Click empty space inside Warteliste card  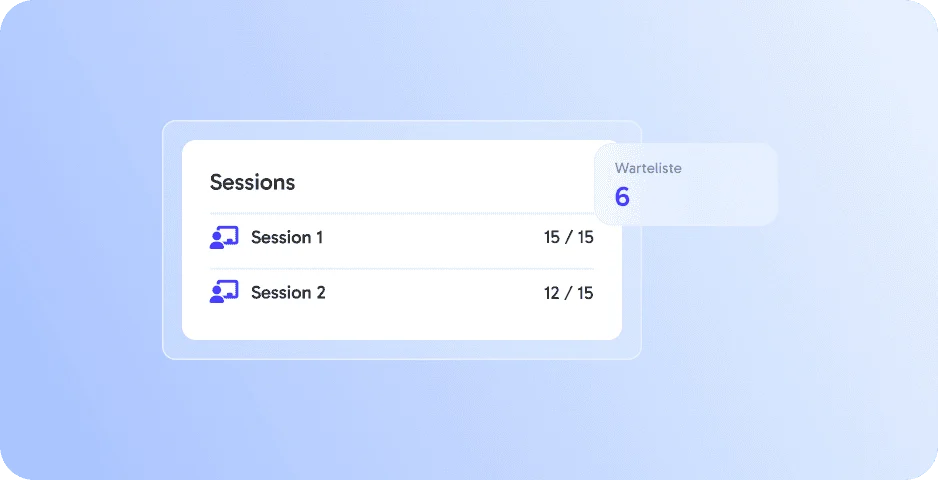click(718, 198)
